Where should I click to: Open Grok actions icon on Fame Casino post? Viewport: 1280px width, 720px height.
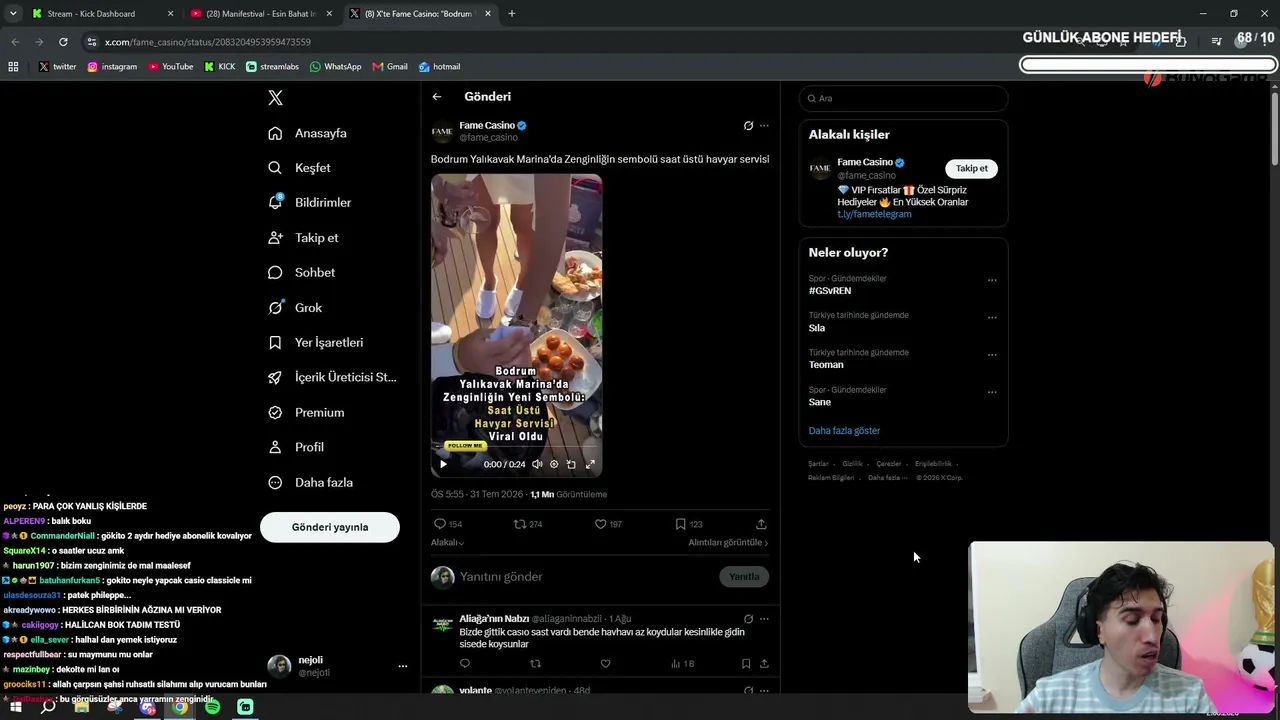coord(748,126)
